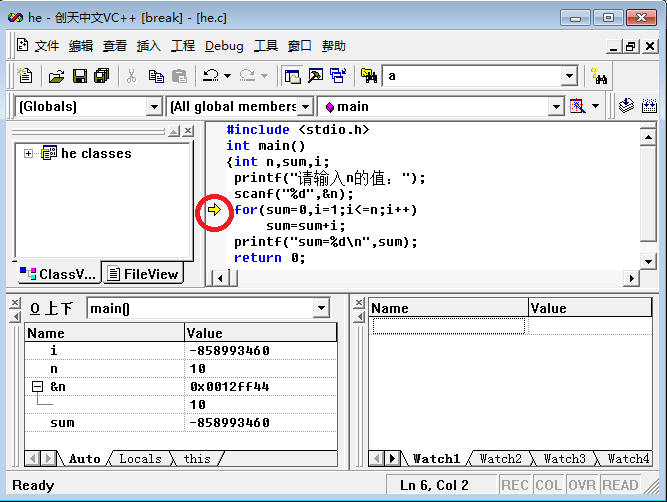Open the 工程 menu
The image size is (667, 502).
tap(183, 46)
